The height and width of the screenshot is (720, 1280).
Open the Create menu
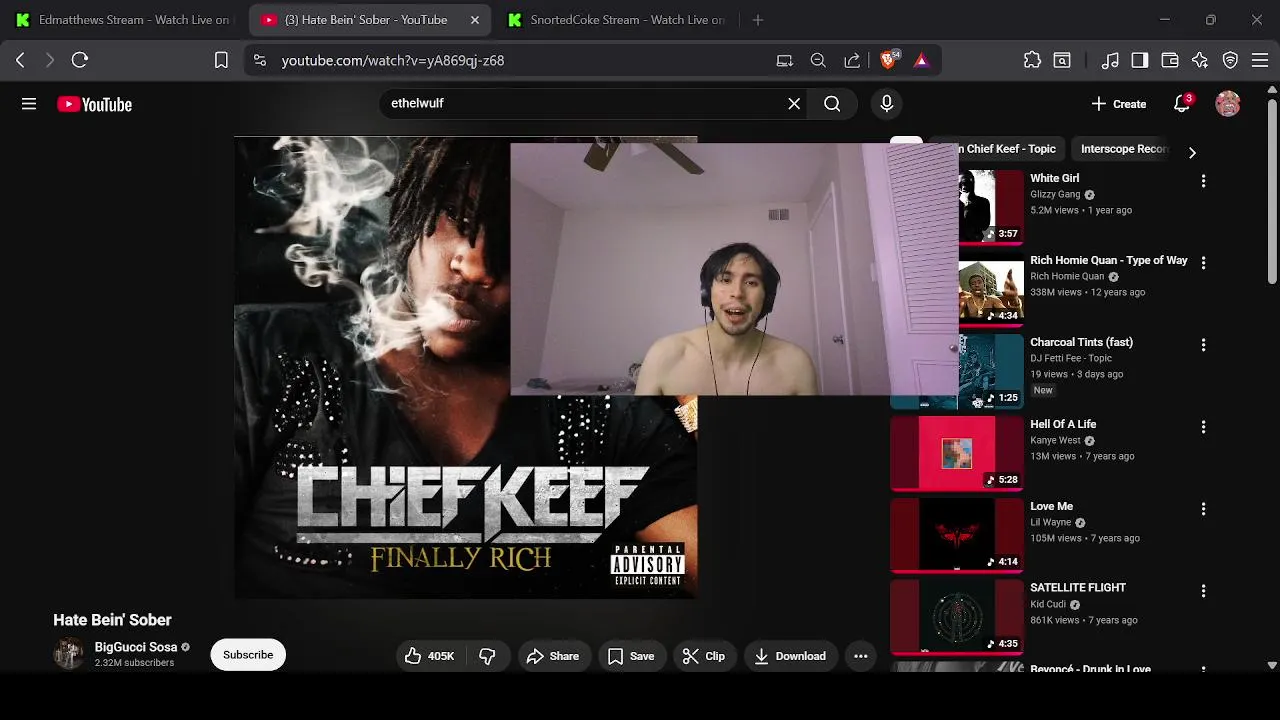point(1119,104)
